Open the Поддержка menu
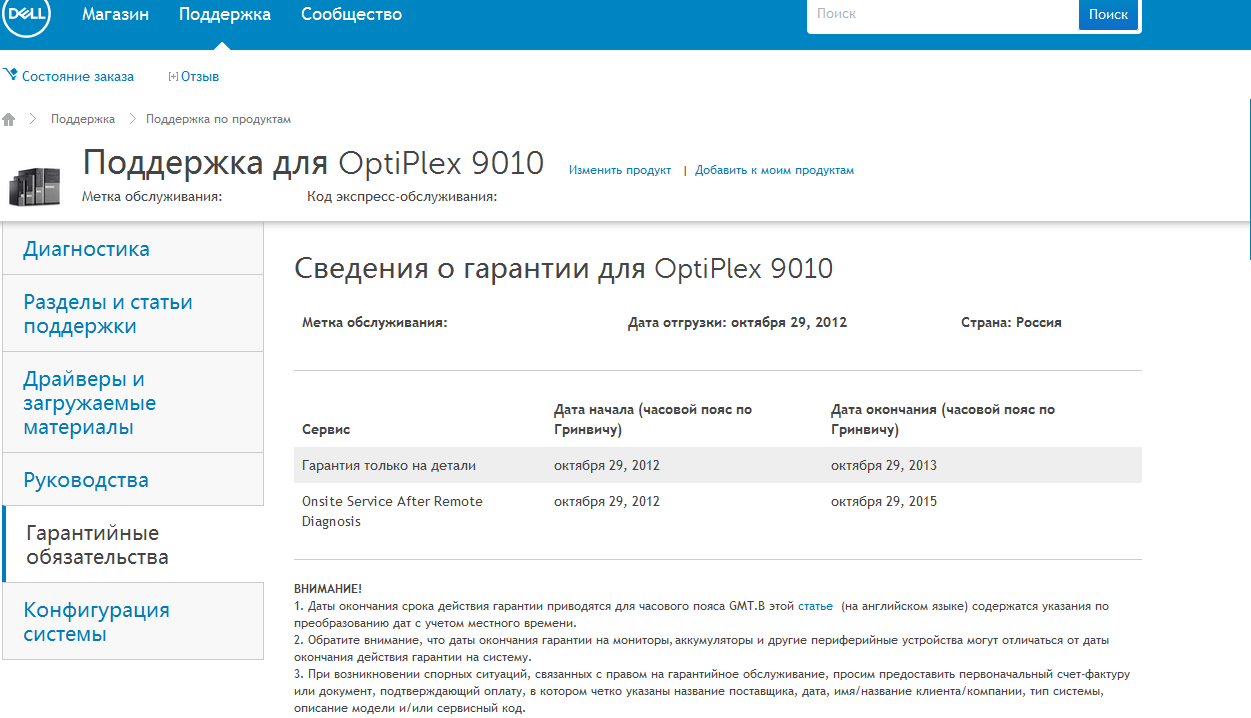1251x718 pixels. coord(225,15)
